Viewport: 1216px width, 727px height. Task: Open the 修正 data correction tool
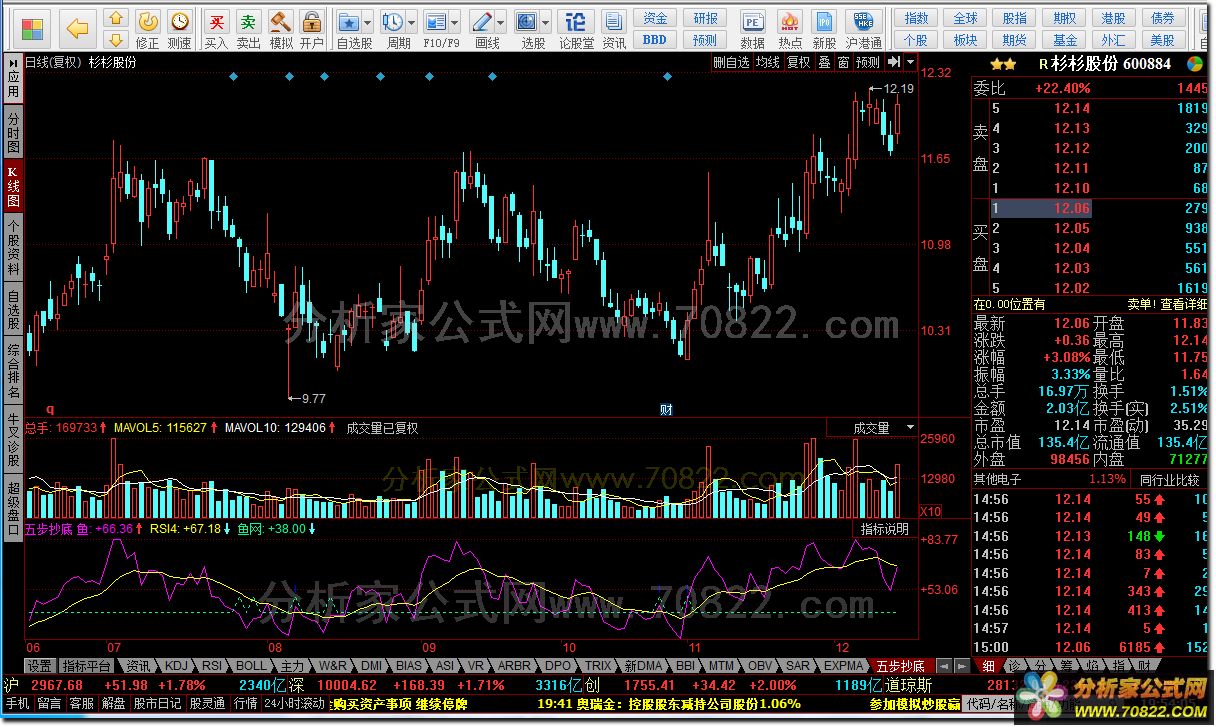click(x=147, y=29)
